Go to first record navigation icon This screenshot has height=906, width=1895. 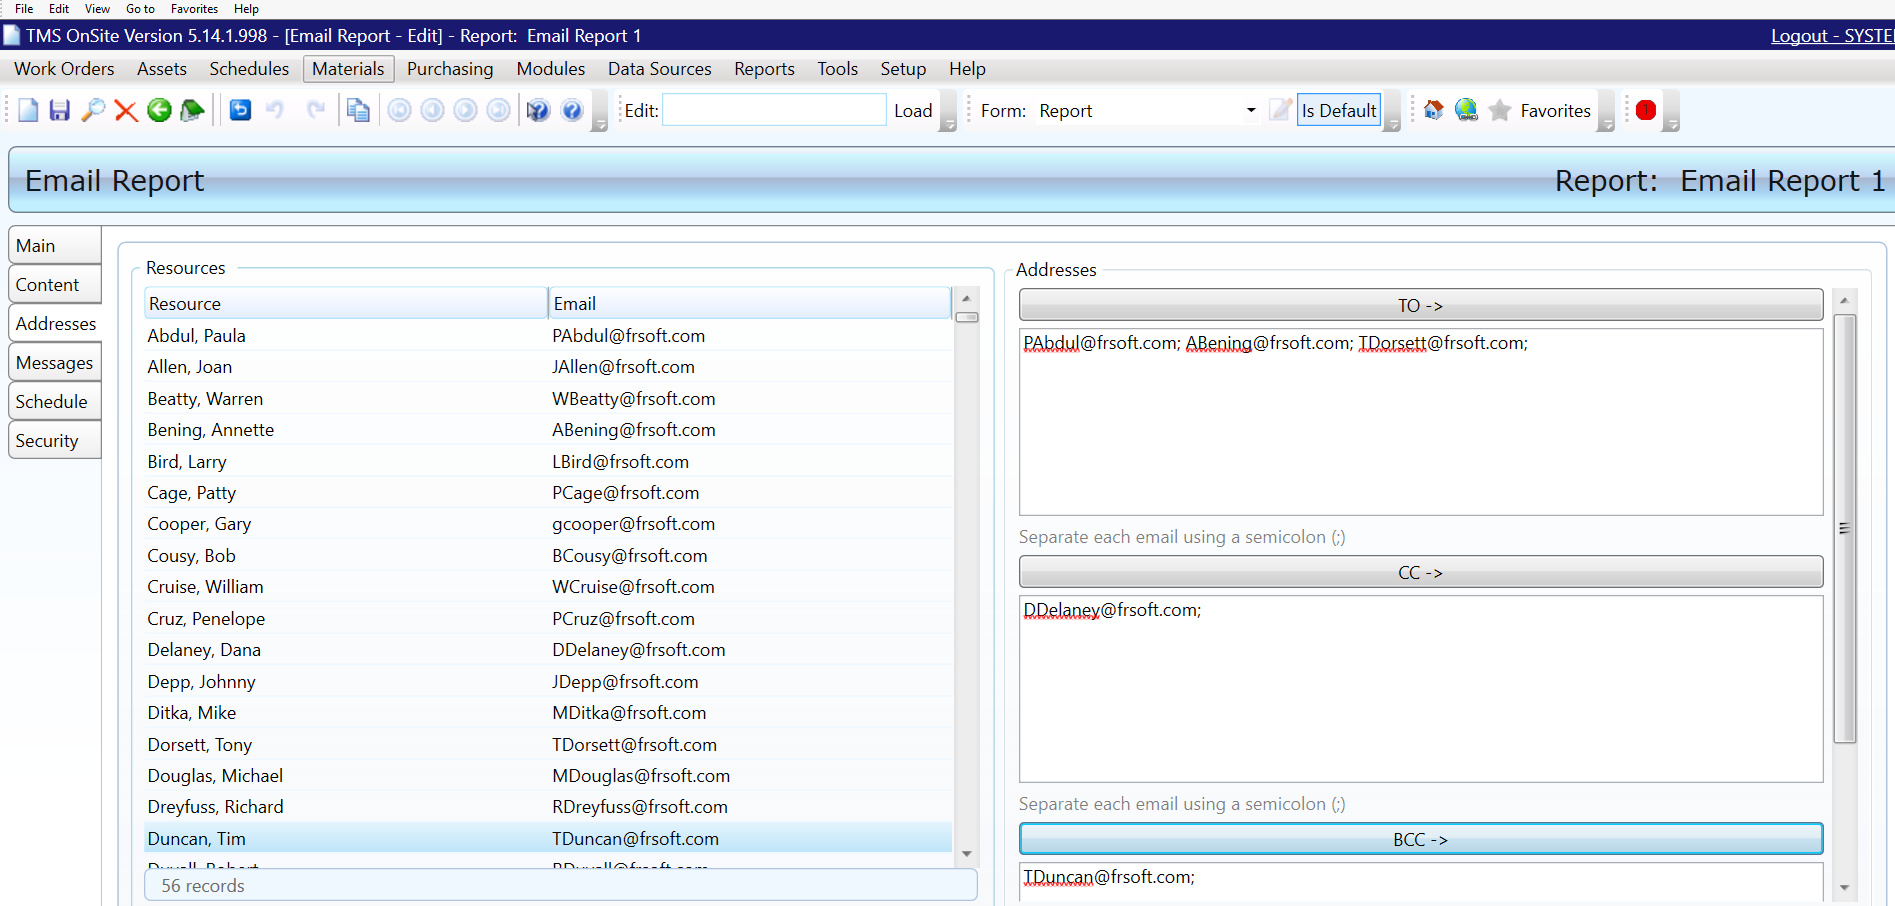coord(400,110)
